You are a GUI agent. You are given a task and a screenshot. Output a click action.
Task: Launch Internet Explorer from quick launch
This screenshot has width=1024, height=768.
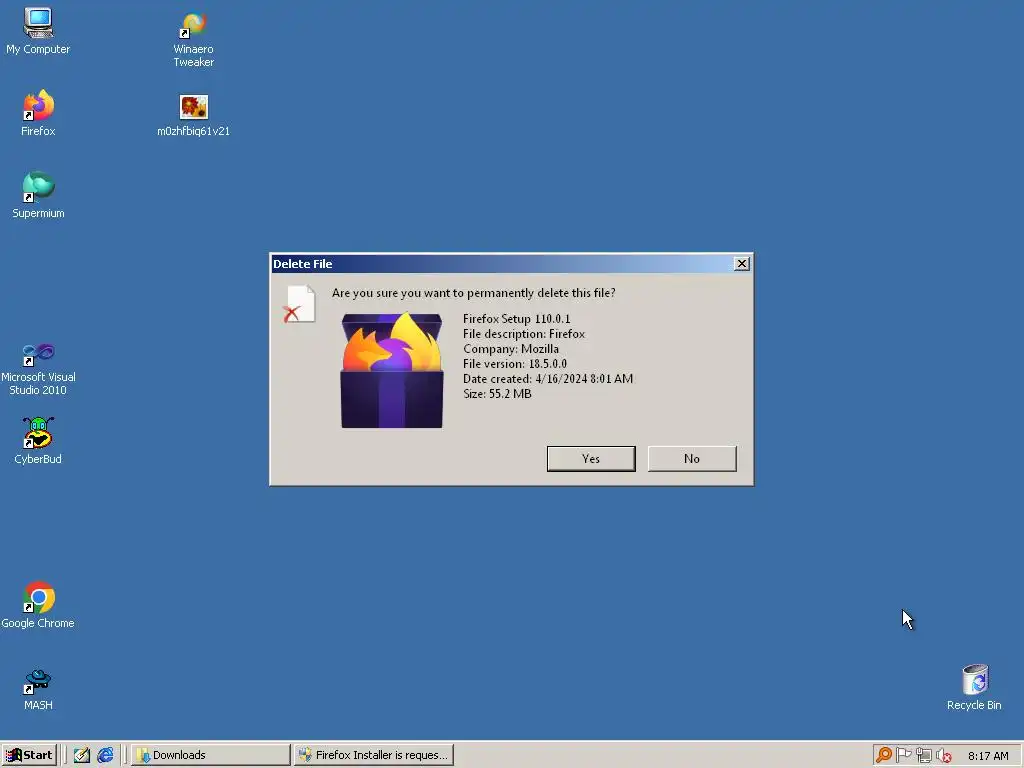[105, 755]
